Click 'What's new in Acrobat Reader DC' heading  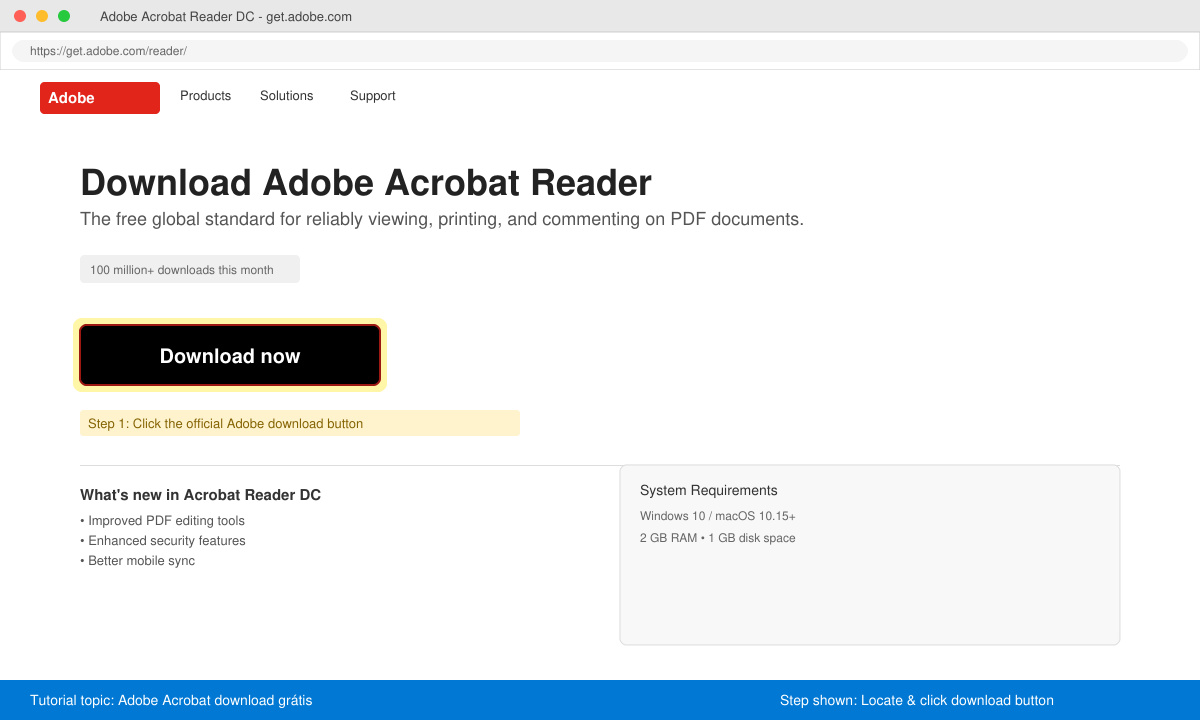pos(200,495)
